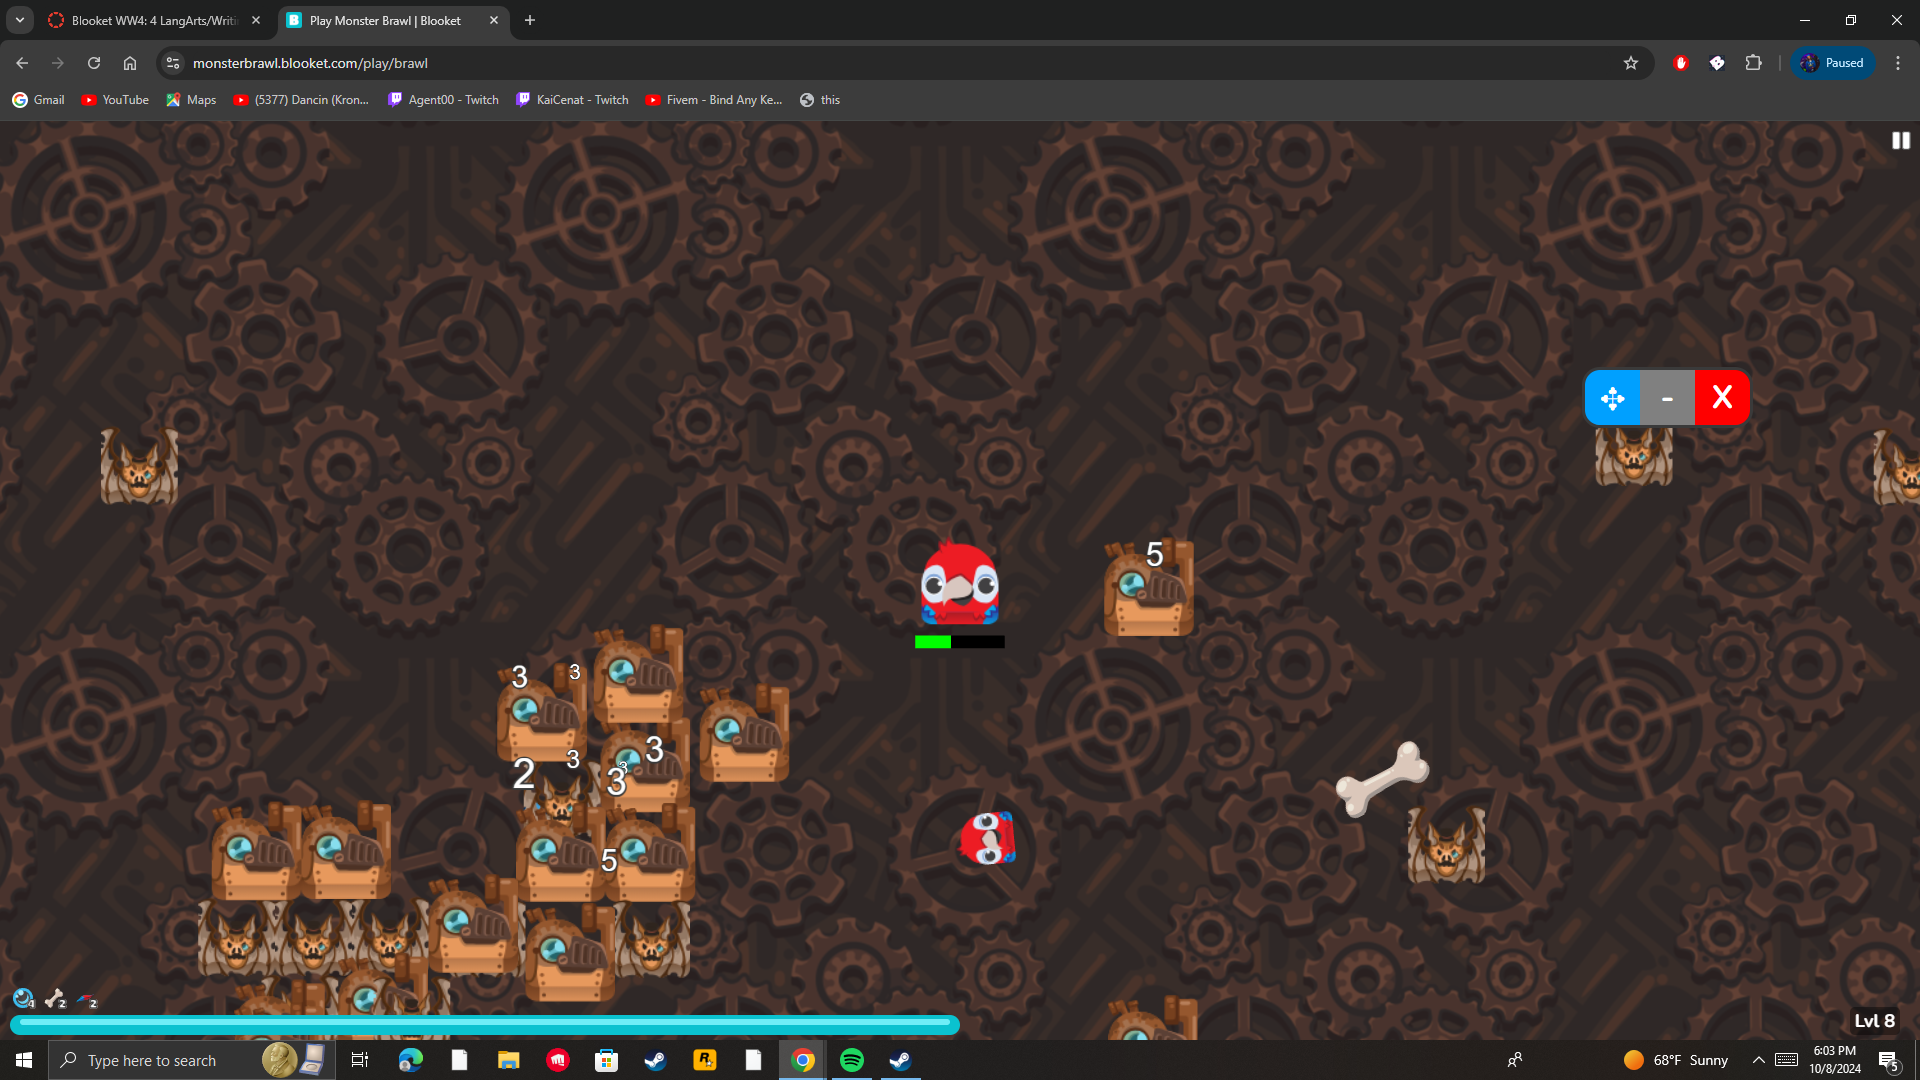Click the cyan experience progress bar

point(485,1023)
